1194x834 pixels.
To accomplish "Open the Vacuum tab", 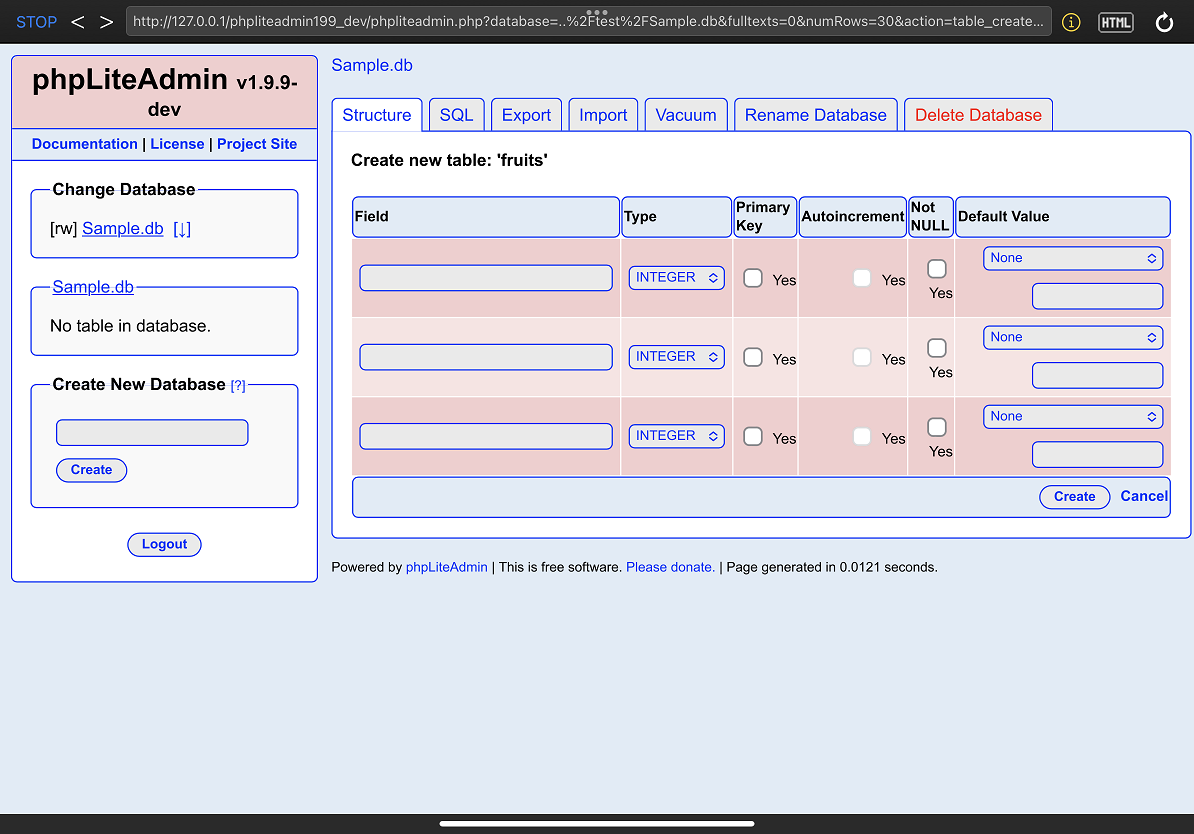I will pos(686,115).
